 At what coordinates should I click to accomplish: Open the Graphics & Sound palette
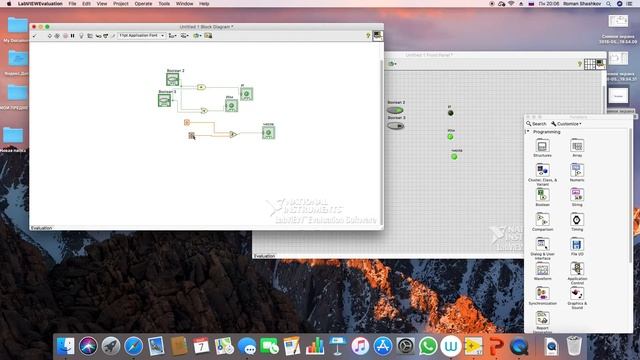577,293
